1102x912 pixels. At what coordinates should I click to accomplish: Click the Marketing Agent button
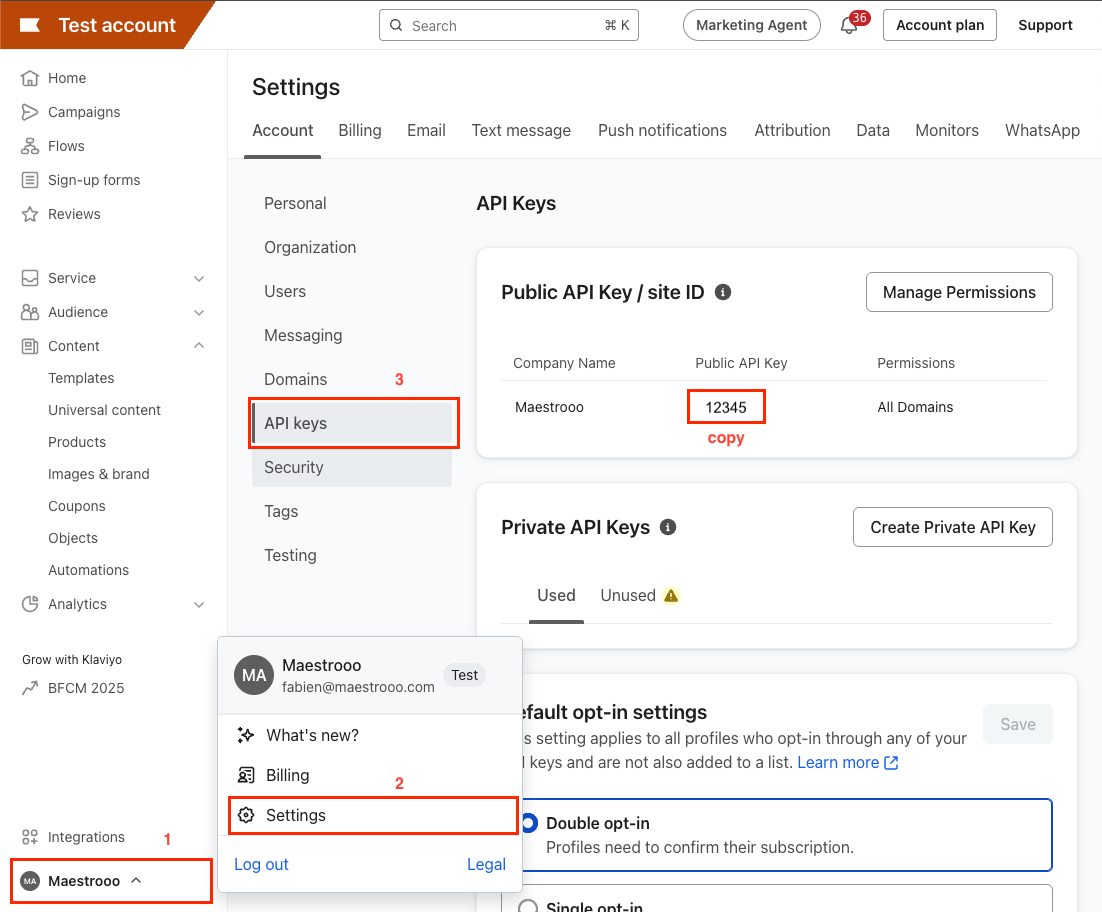[751, 25]
